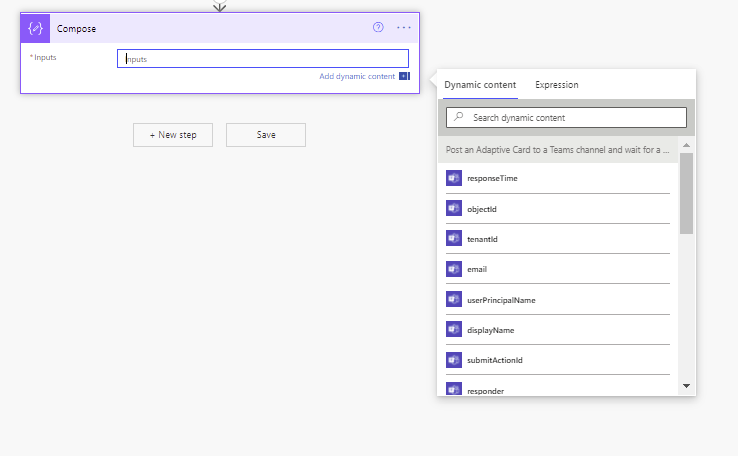738x456 pixels.
Task: Insert the tenantId dynamic value
Action: (x=558, y=239)
